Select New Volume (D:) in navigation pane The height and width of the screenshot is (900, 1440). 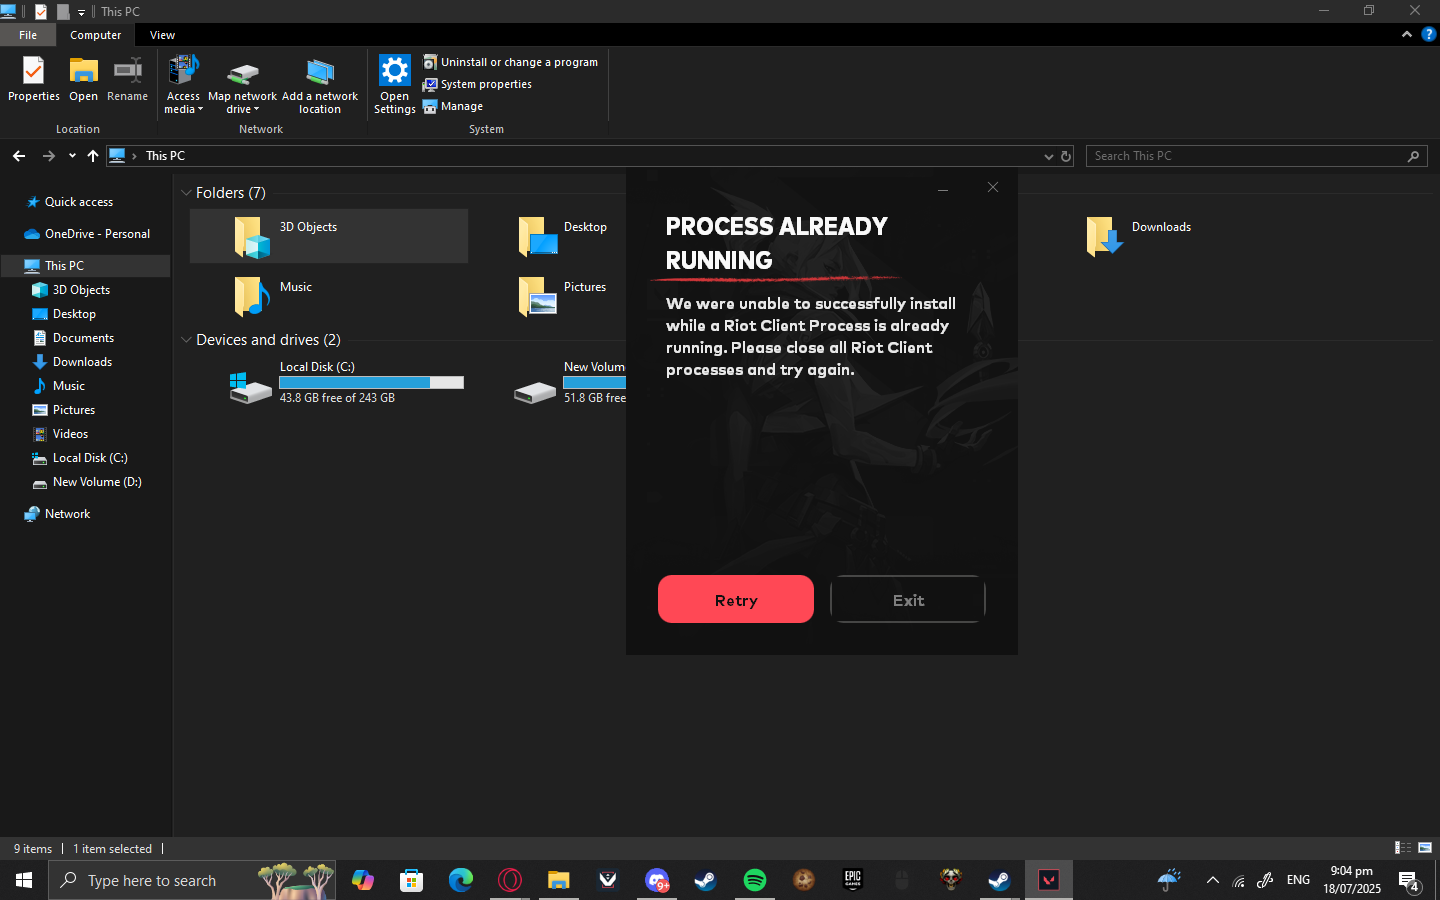[x=97, y=482]
